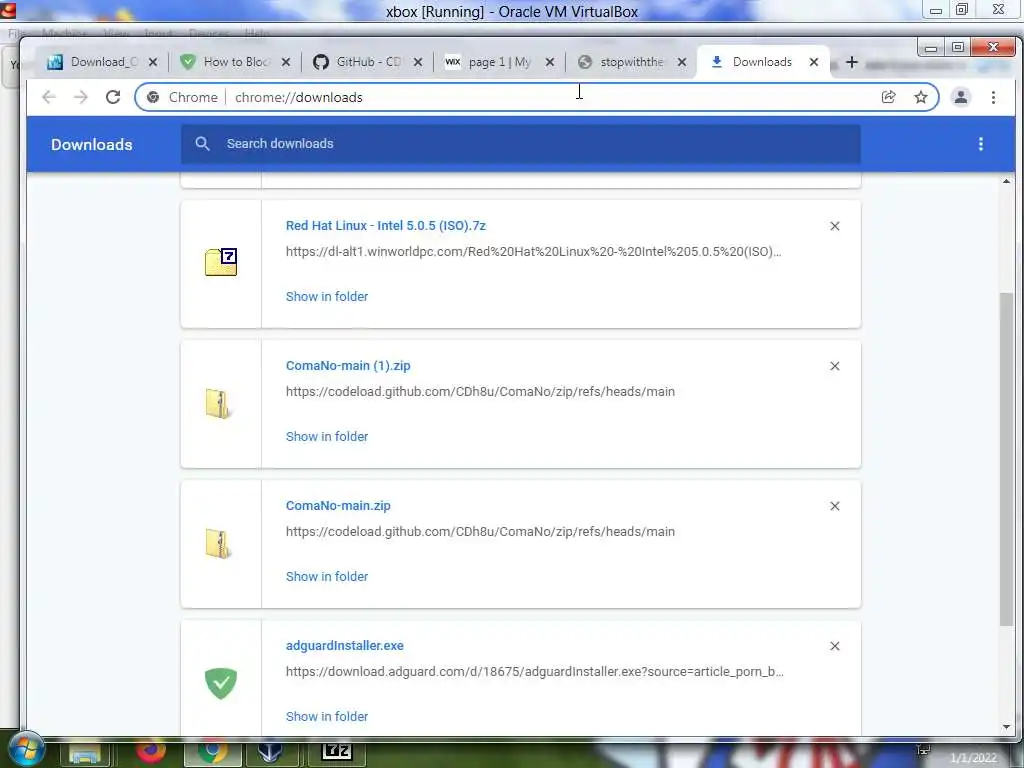The image size is (1024, 768).
Task: Click the scrollbar down arrow
Action: point(1006,727)
